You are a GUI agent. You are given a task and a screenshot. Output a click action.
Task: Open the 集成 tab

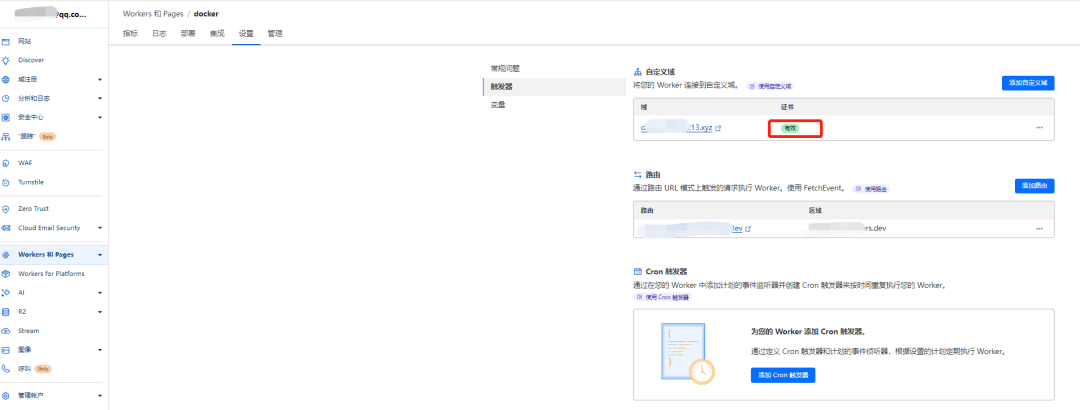pos(217,33)
